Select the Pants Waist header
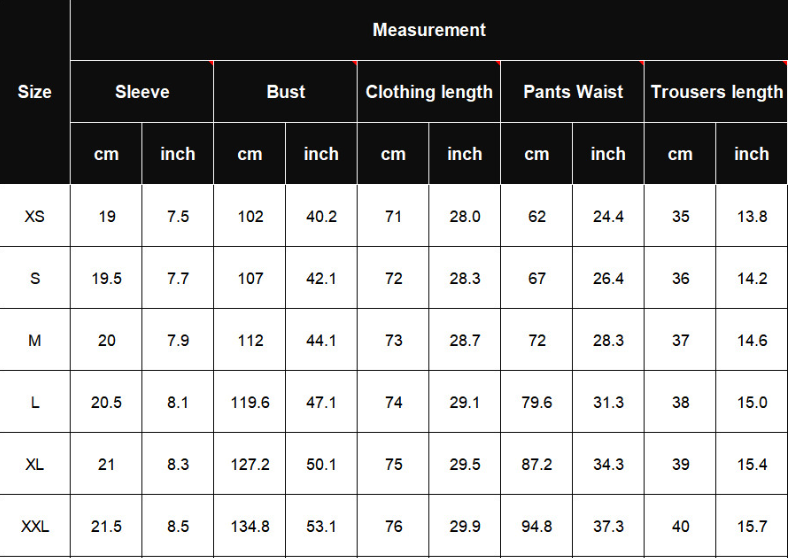Viewport: 788px width, 558px height. tap(572, 91)
